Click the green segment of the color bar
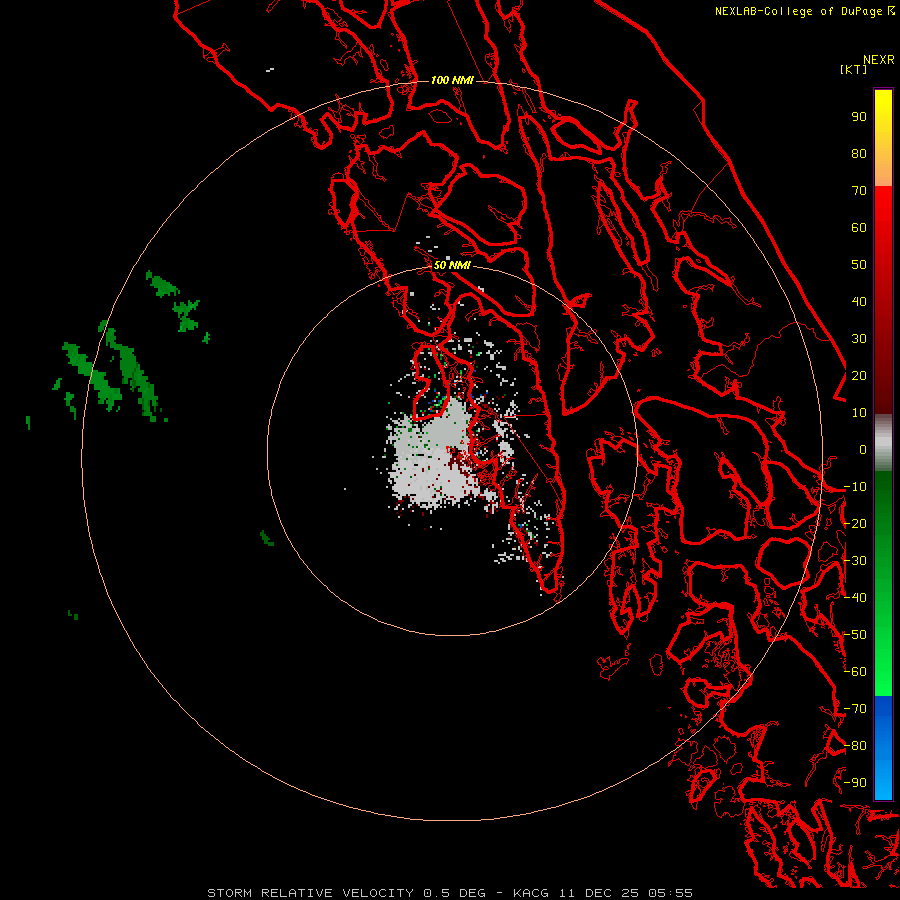The image size is (900, 900). click(x=883, y=584)
